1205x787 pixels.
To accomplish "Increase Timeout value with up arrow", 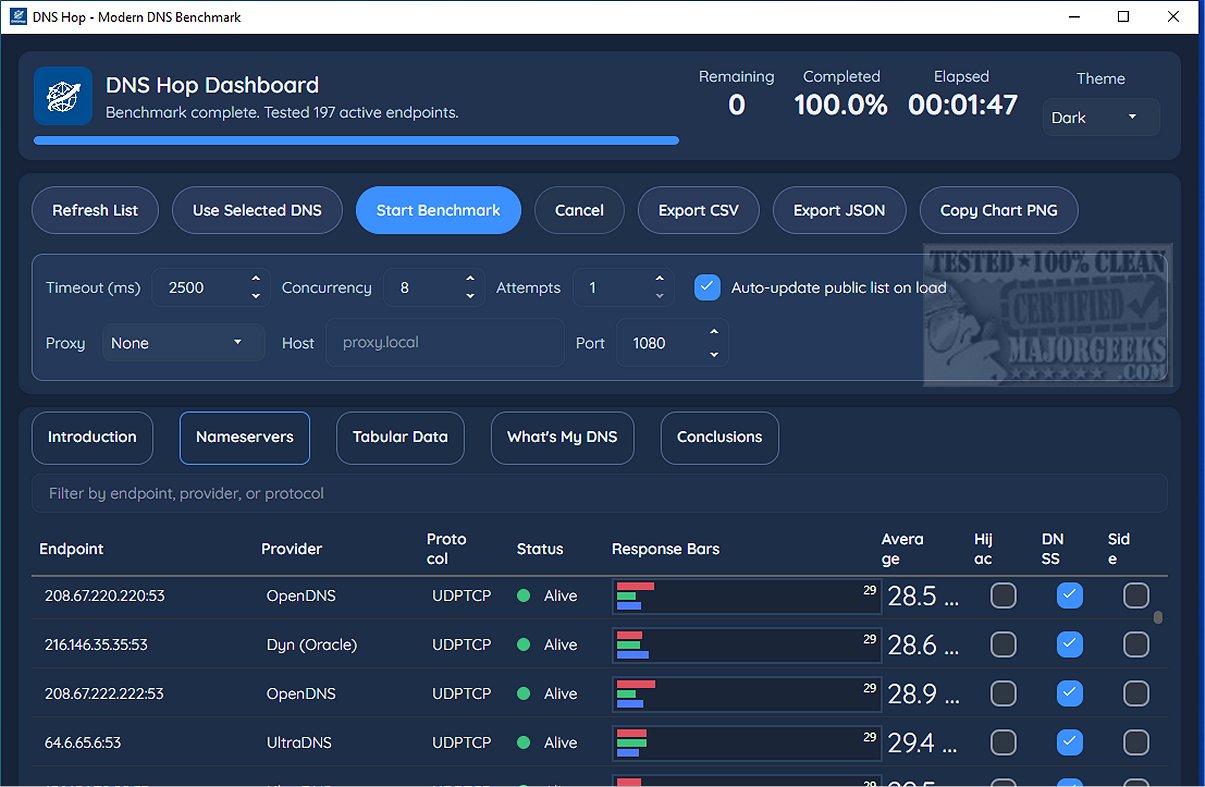I will pyautogui.click(x=256, y=280).
